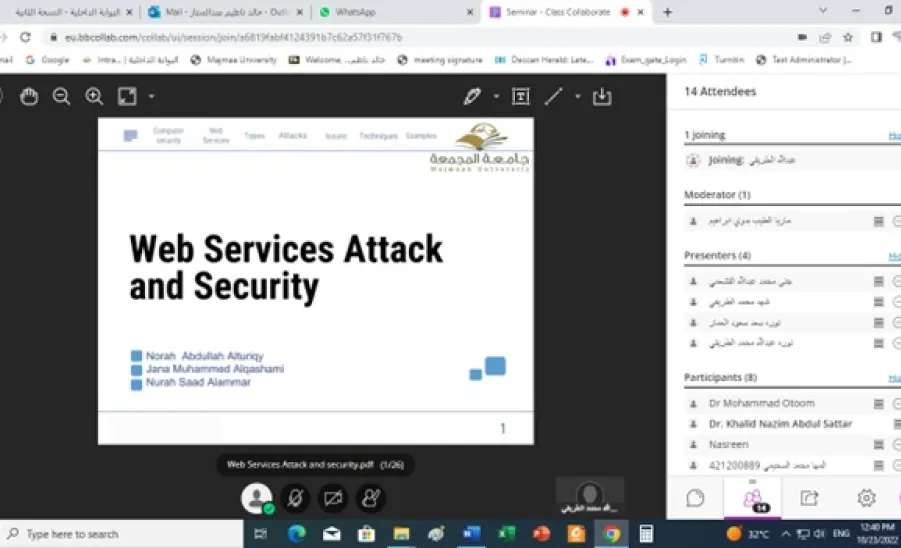Click the Windows taskbar search box
901x548 pixels.
(x=122, y=534)
